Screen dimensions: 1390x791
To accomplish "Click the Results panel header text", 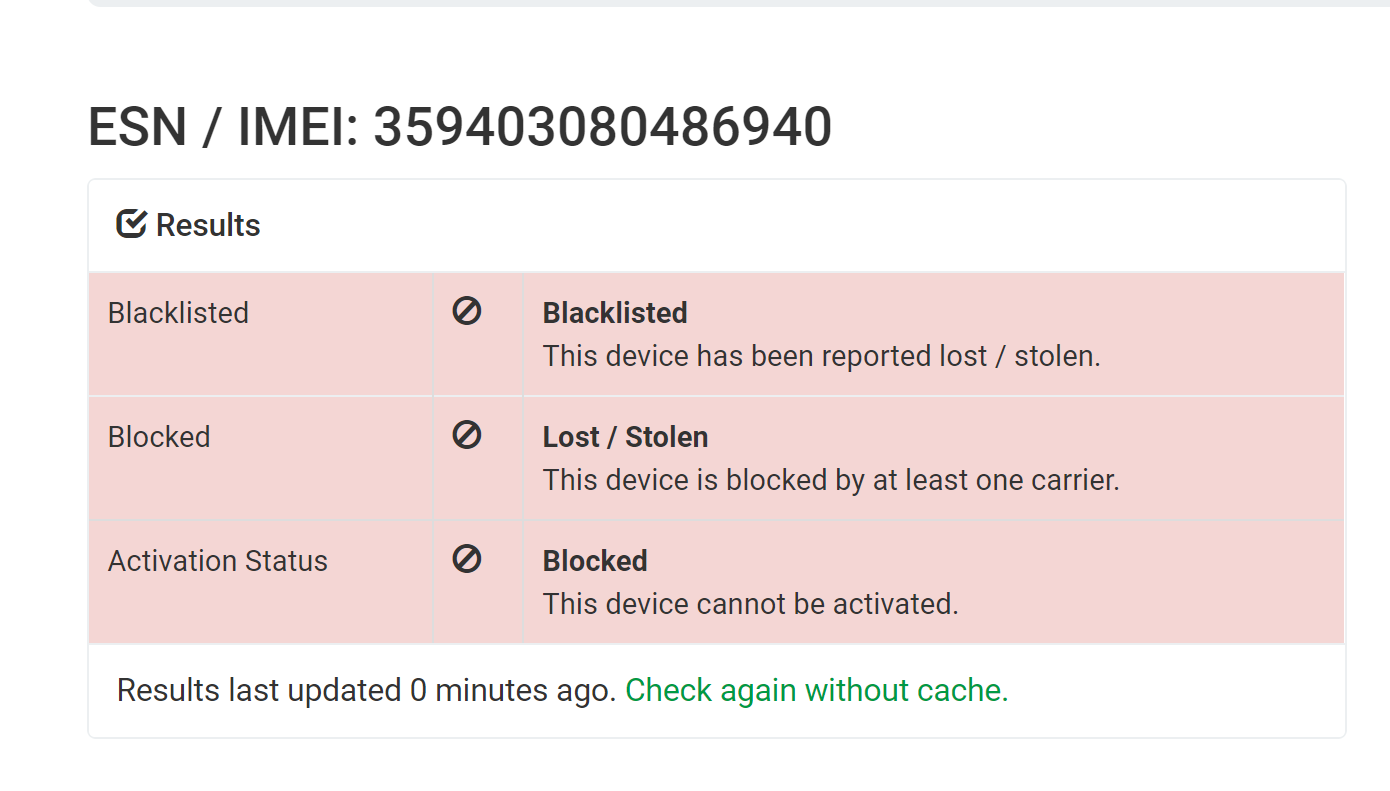I will tap(208, 225).
